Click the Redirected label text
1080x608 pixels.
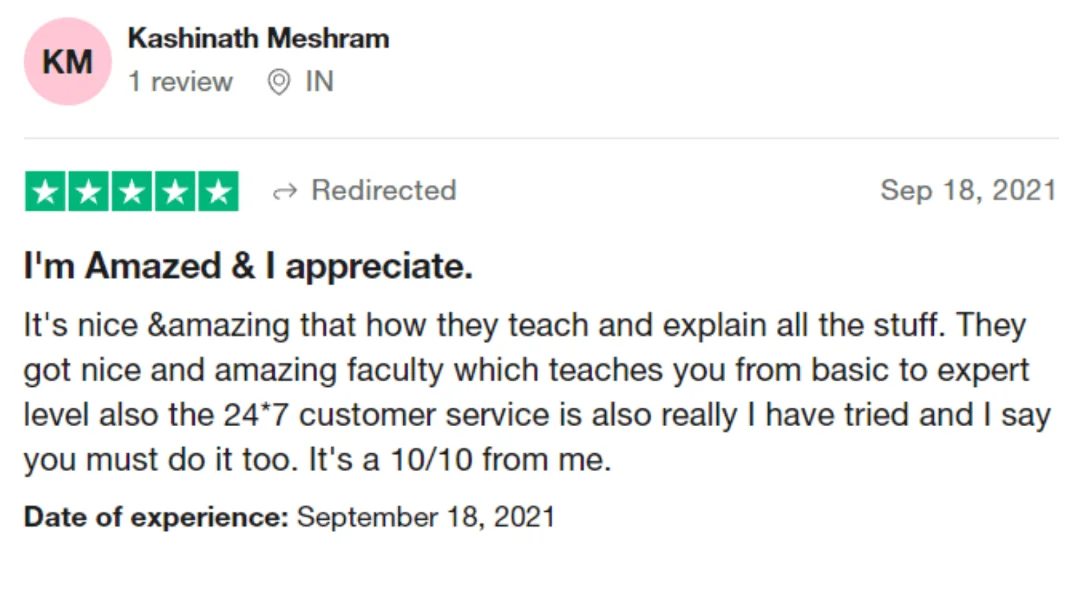[384, 190]
